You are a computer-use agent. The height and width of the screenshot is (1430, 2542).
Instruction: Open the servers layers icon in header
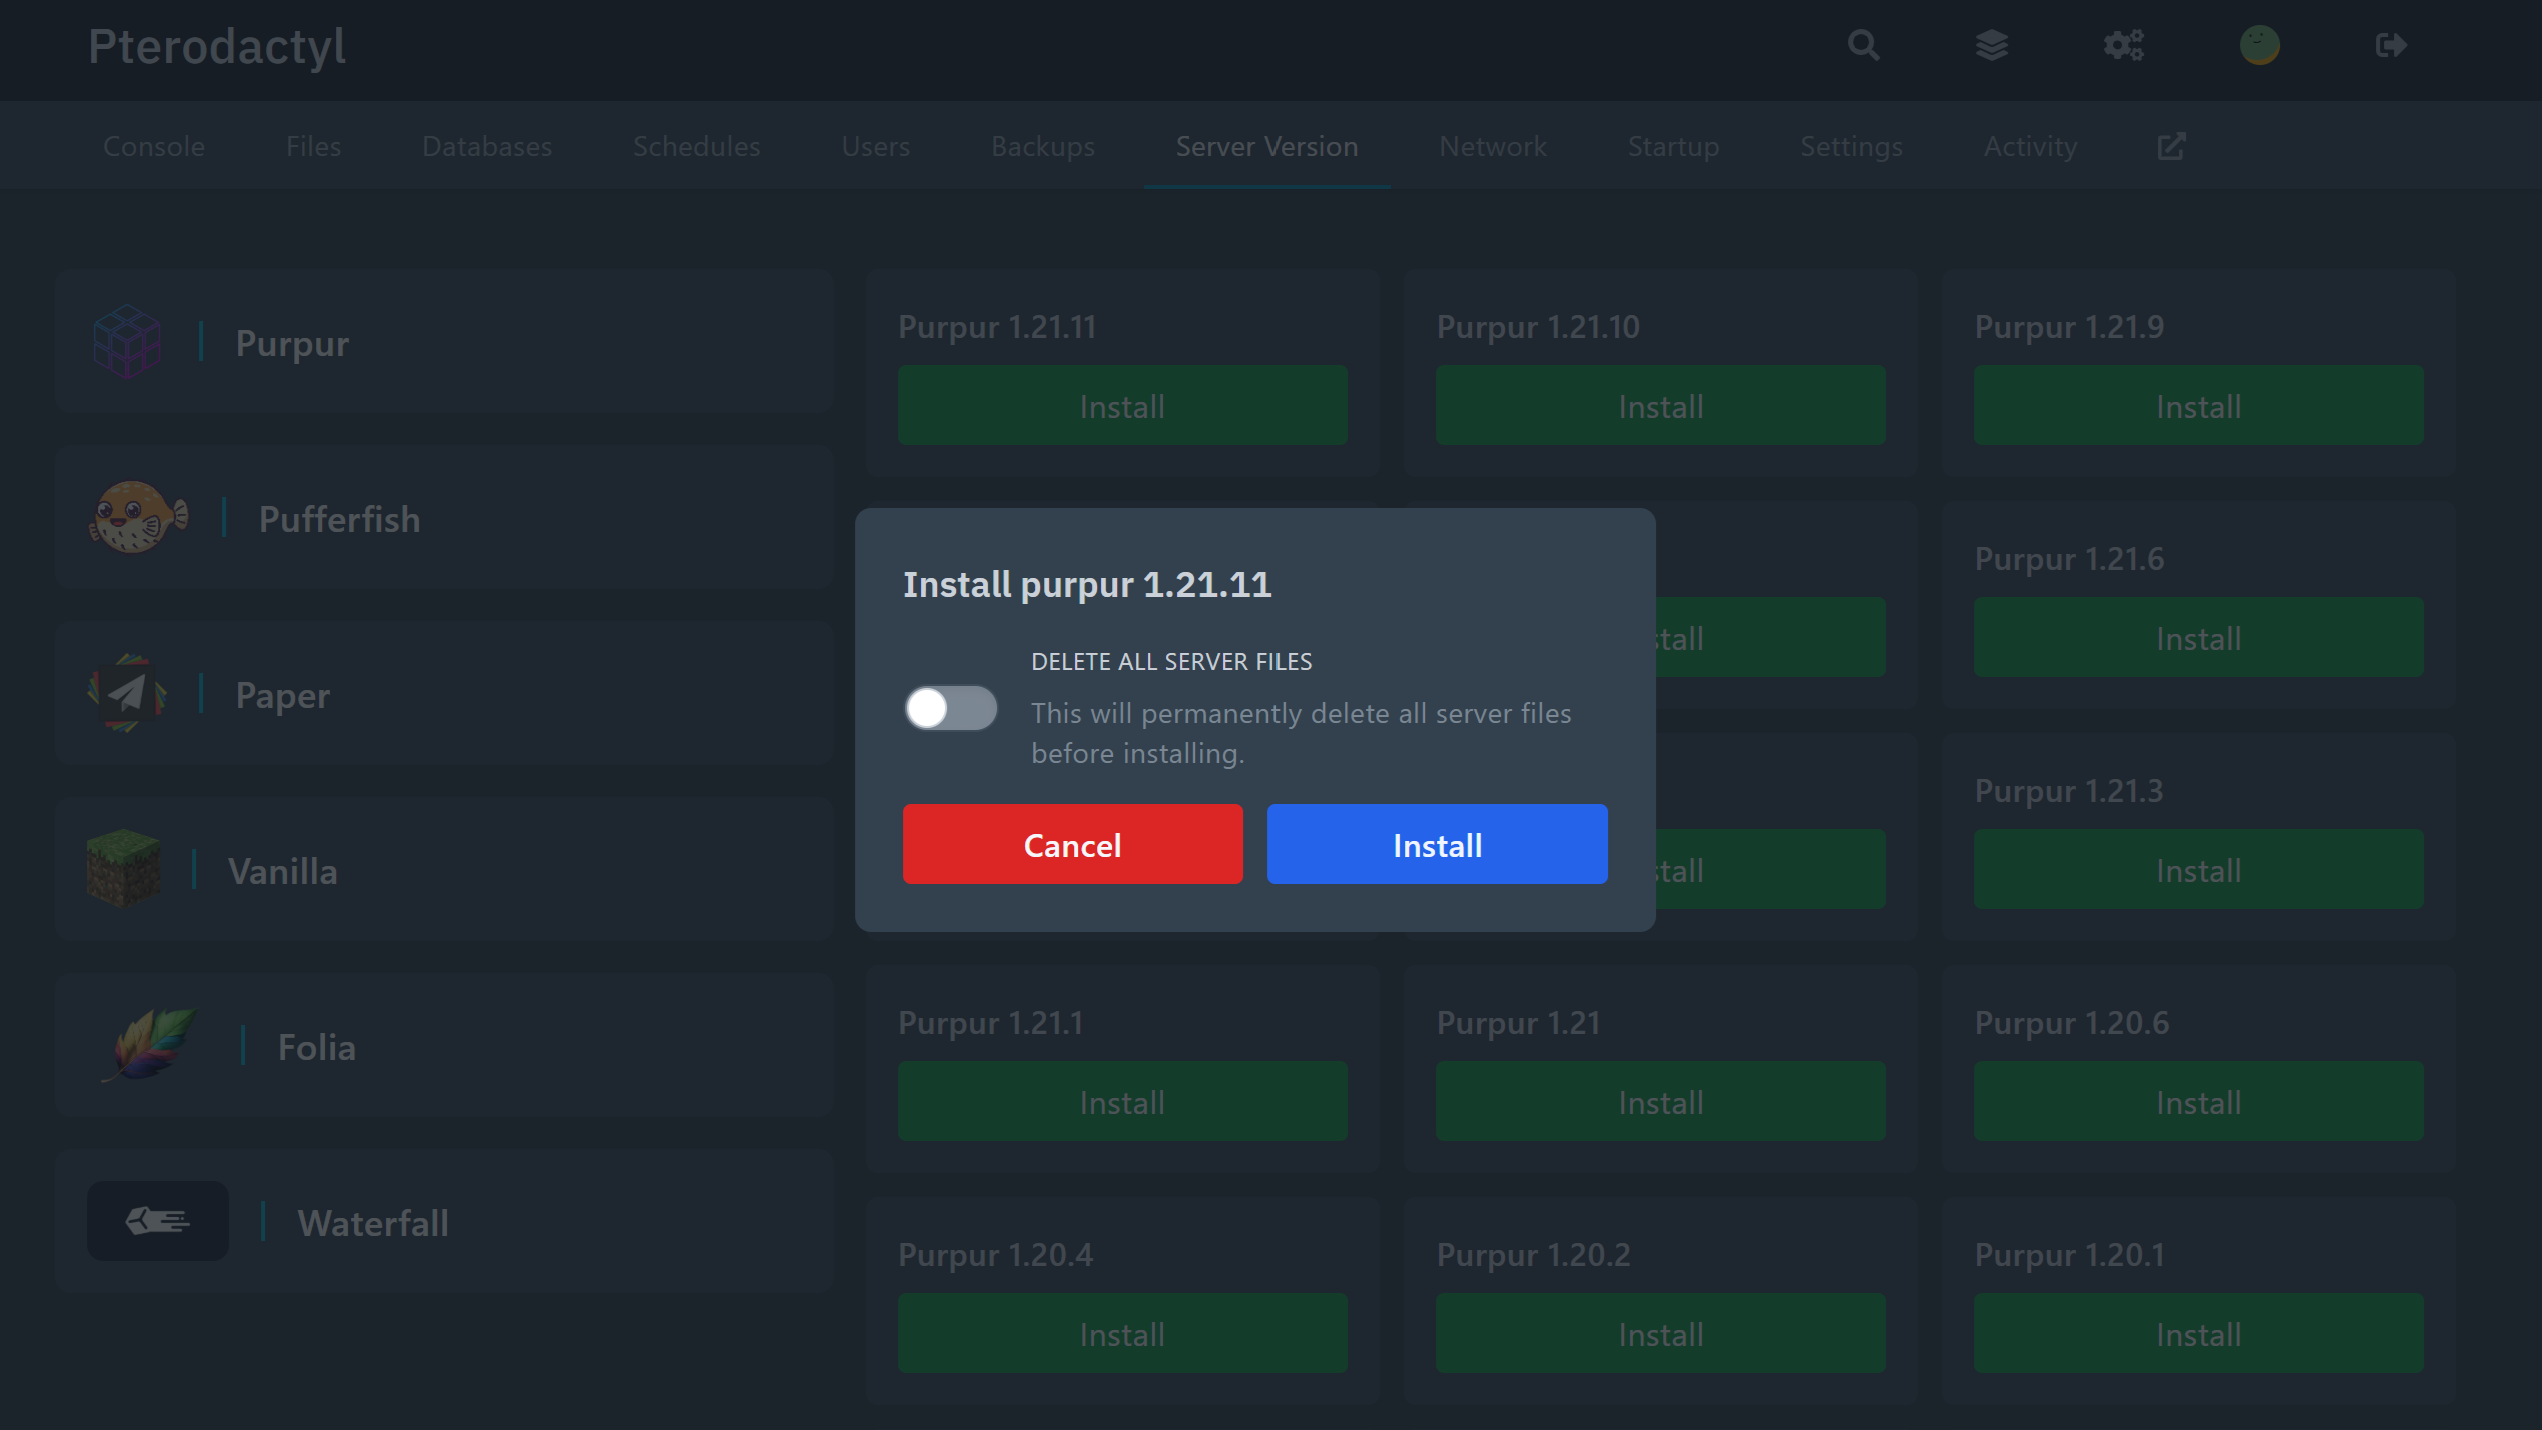[1992, 45]
